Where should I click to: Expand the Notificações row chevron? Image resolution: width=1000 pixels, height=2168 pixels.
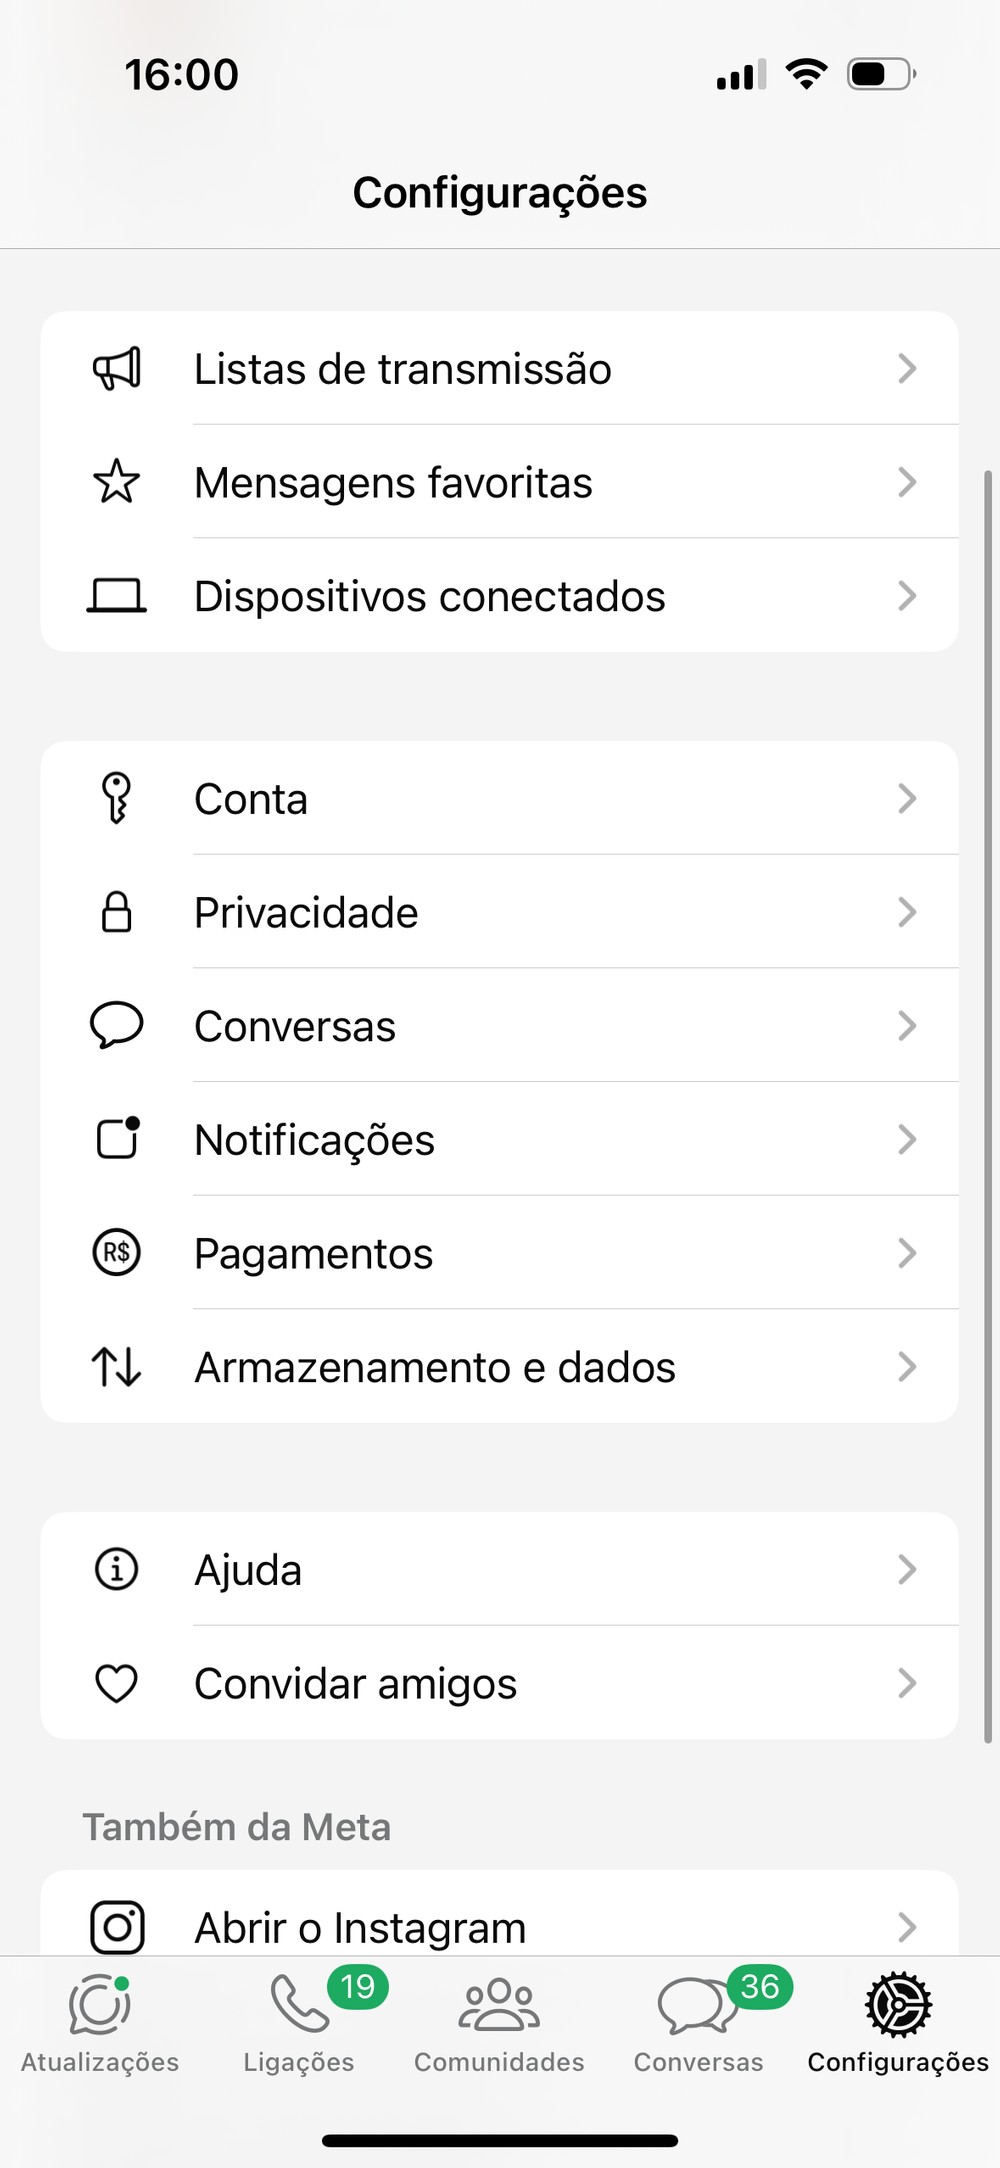pyautogui.click(x=907, y=1140)
